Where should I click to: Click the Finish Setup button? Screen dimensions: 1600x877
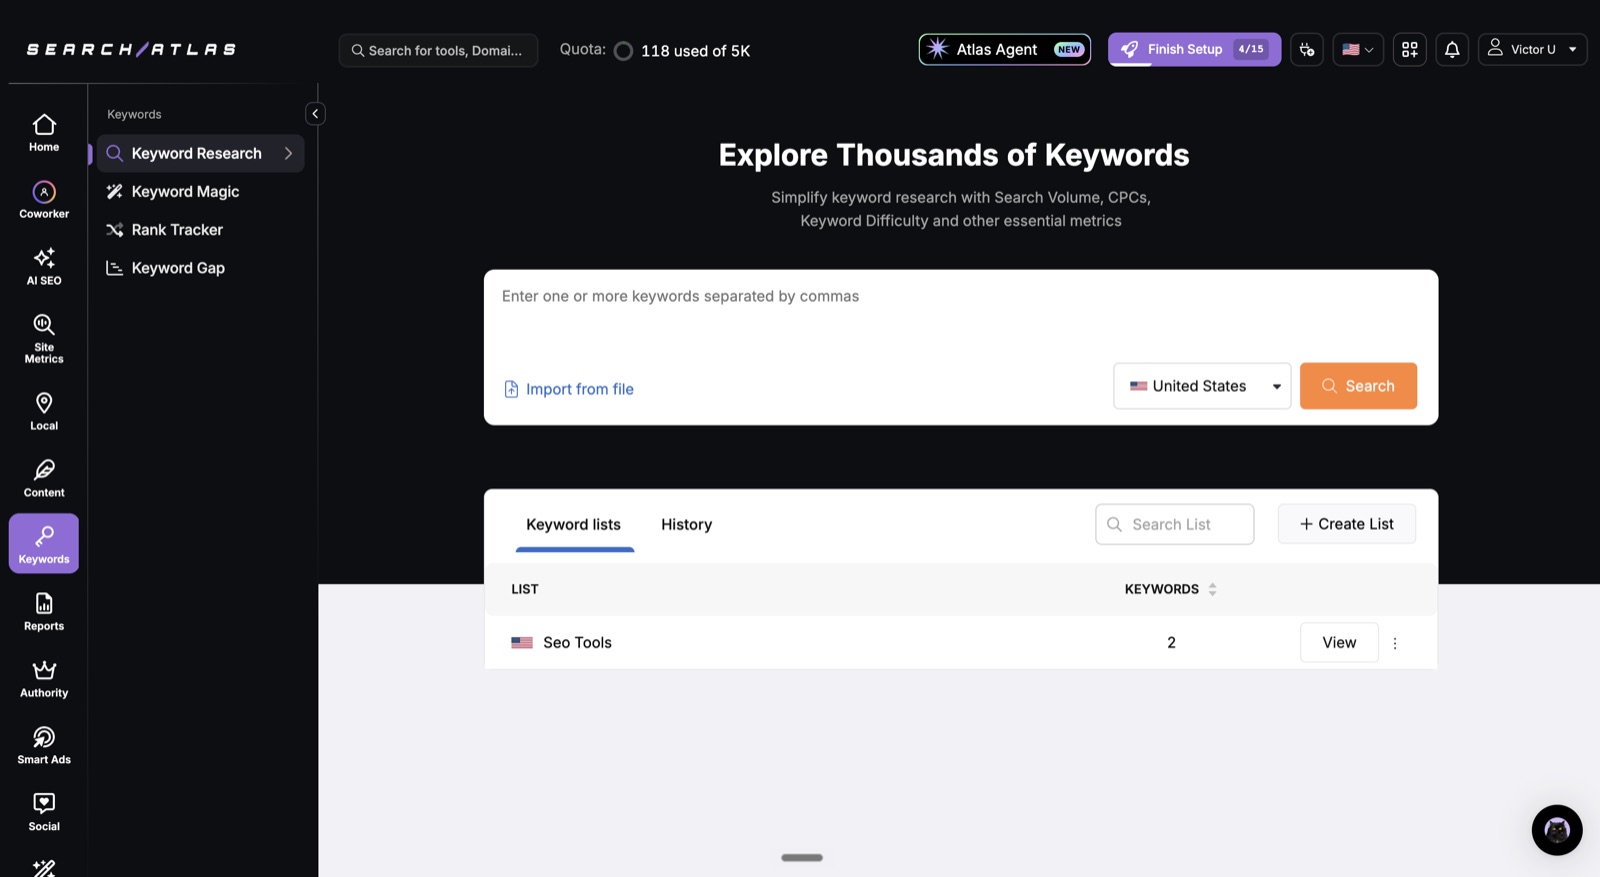1194,49
